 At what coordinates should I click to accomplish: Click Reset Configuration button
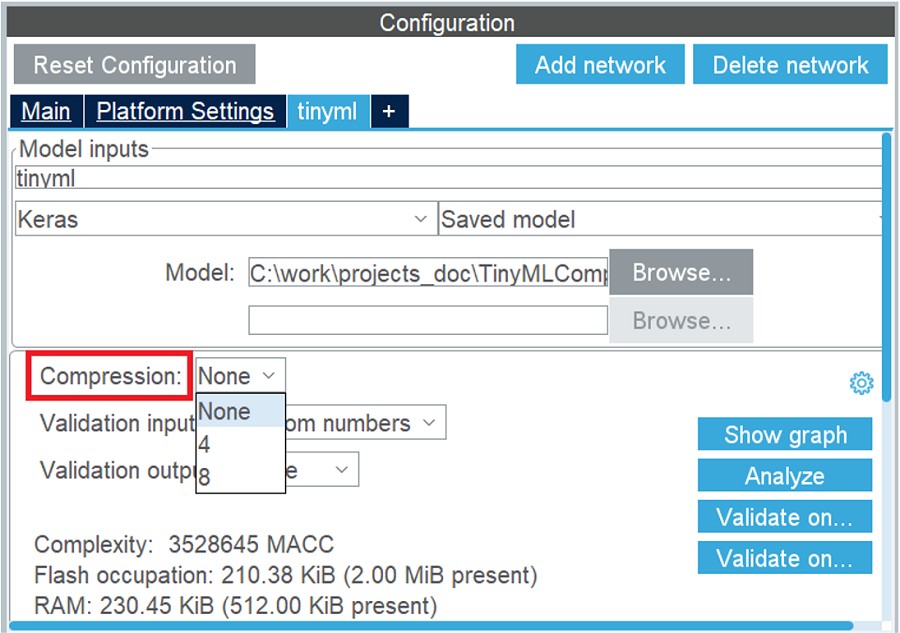click(x=134, y=64)
